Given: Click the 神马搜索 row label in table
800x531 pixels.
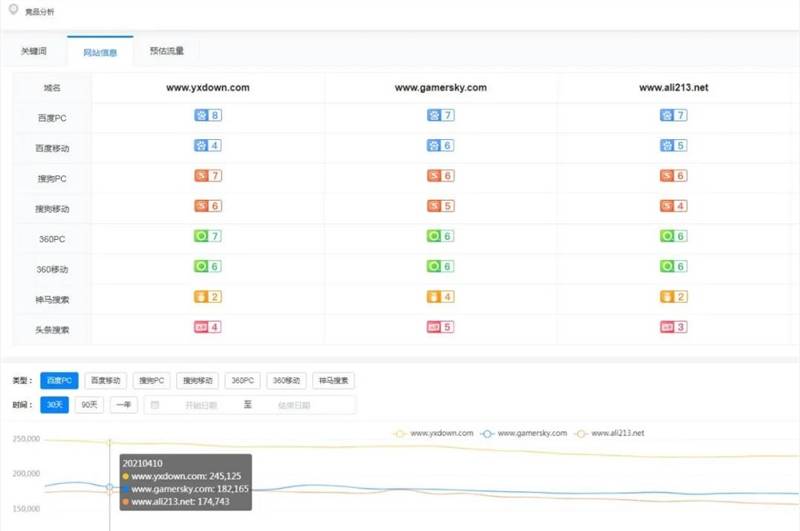Looking at the screenshot, I should click(x=52, y=300).
